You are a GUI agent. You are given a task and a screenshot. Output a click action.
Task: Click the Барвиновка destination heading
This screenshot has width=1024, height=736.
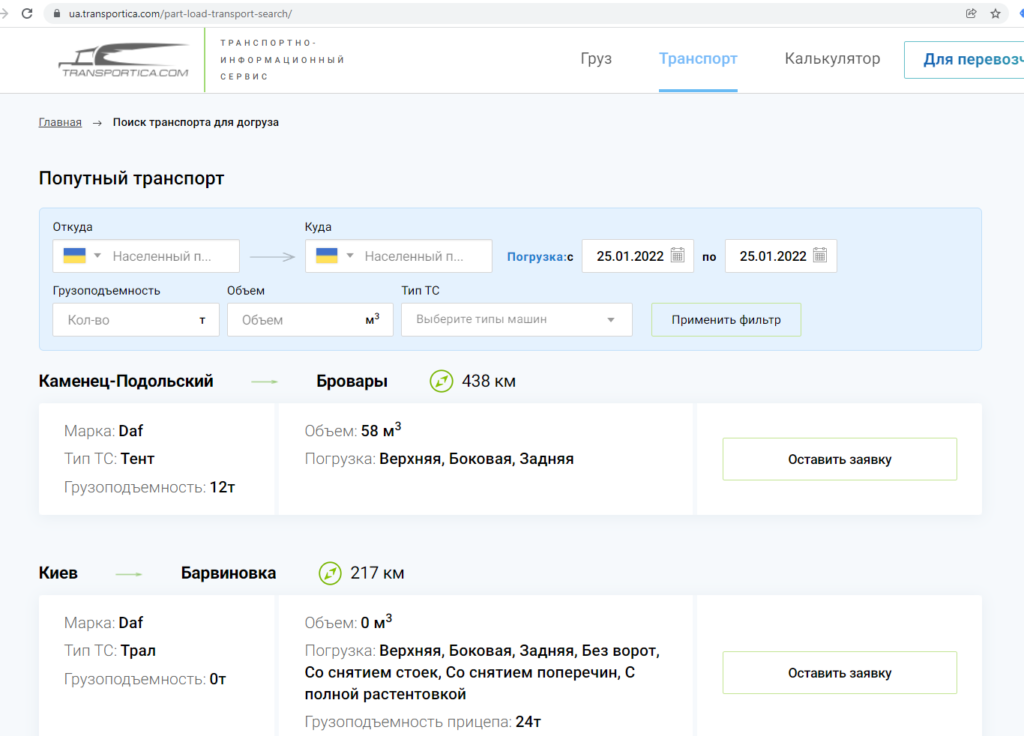click(x=229, y=573)
